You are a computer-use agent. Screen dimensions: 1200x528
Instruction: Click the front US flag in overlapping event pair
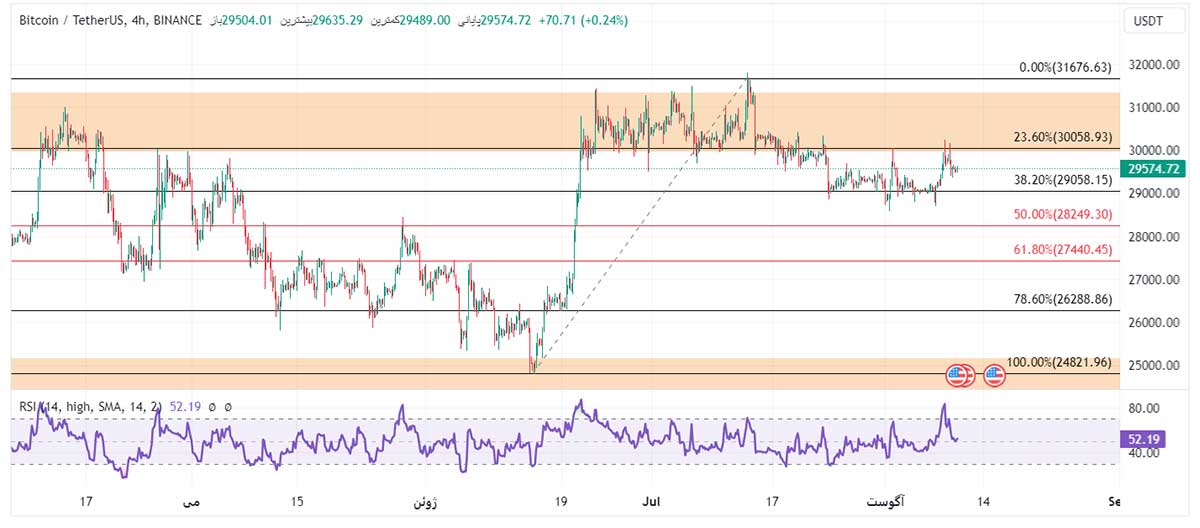pos(957,376)
